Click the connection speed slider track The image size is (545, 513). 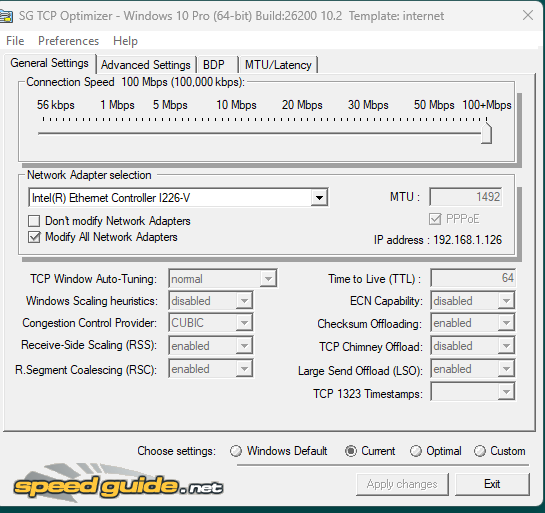pos(259,133)
